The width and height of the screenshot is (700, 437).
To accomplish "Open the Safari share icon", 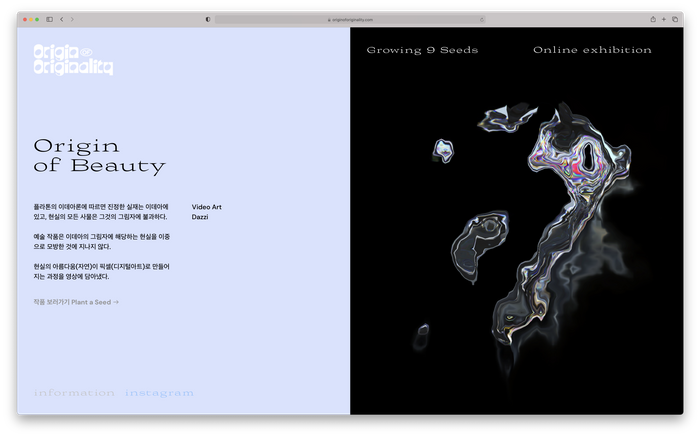I will click(653, 19).
